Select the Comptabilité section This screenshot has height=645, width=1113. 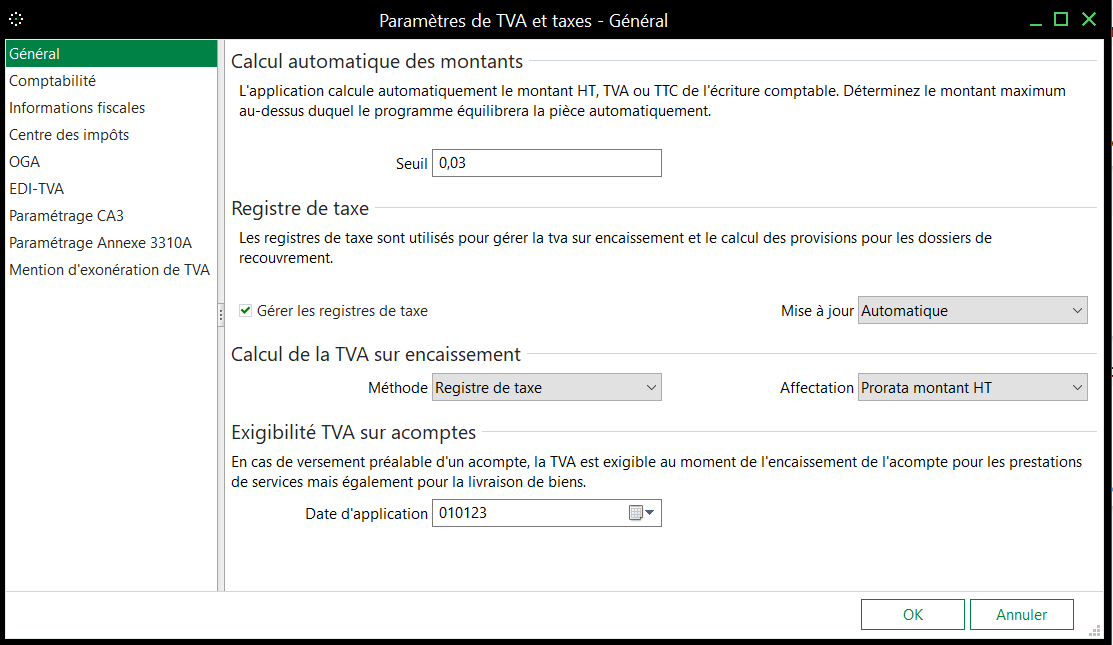[53, 81]
